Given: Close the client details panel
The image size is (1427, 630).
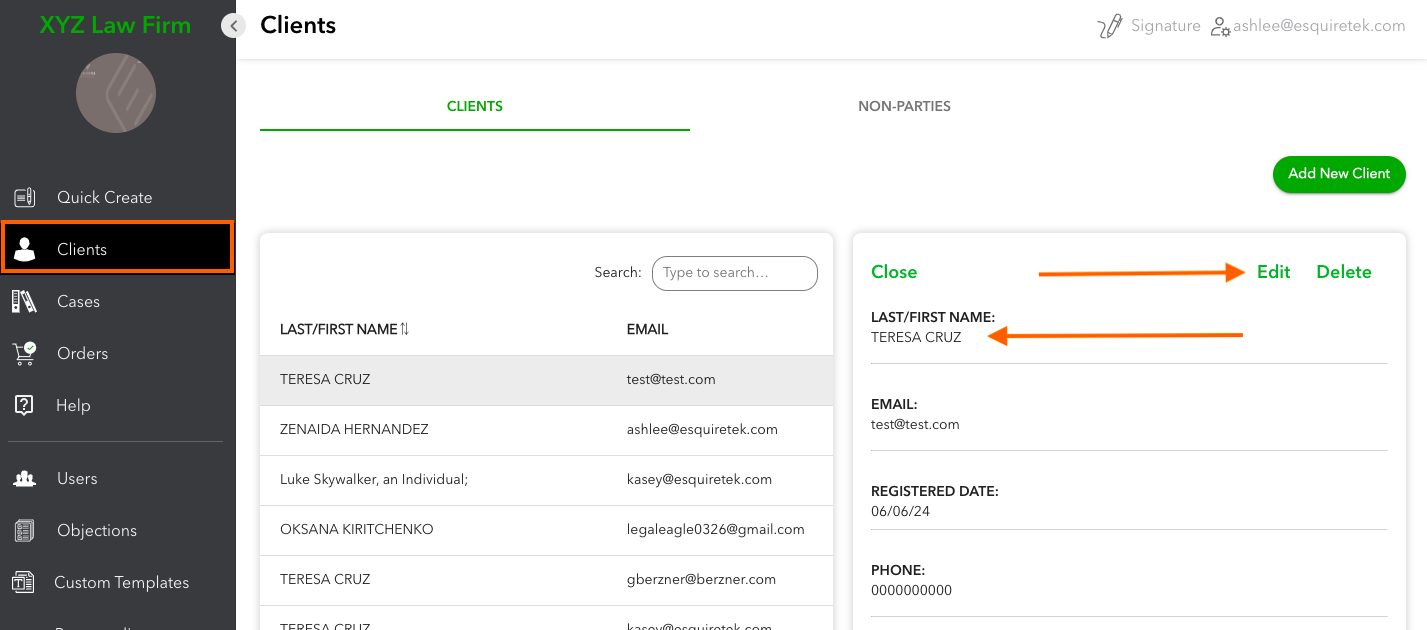Looking at the screenshot, I should (x=893, y=271).
